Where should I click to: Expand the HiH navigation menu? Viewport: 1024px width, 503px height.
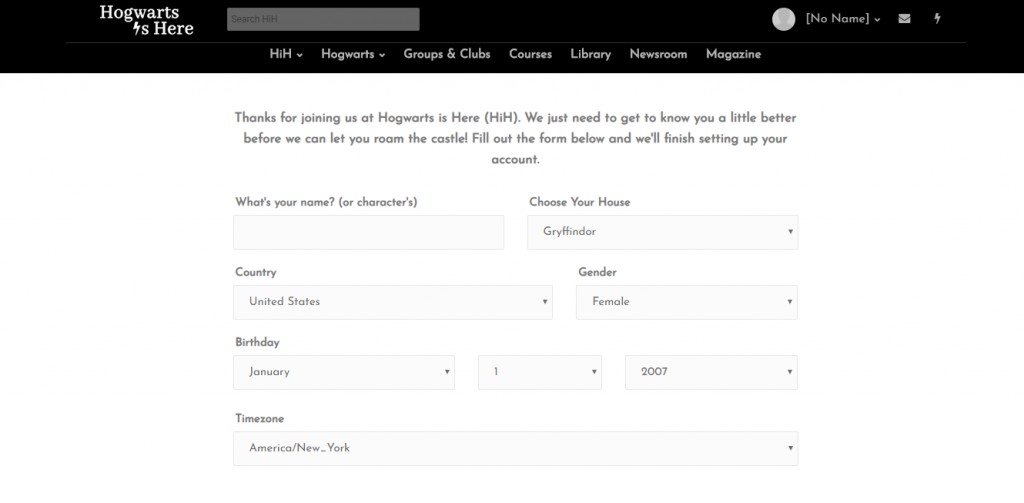(286, 54)
